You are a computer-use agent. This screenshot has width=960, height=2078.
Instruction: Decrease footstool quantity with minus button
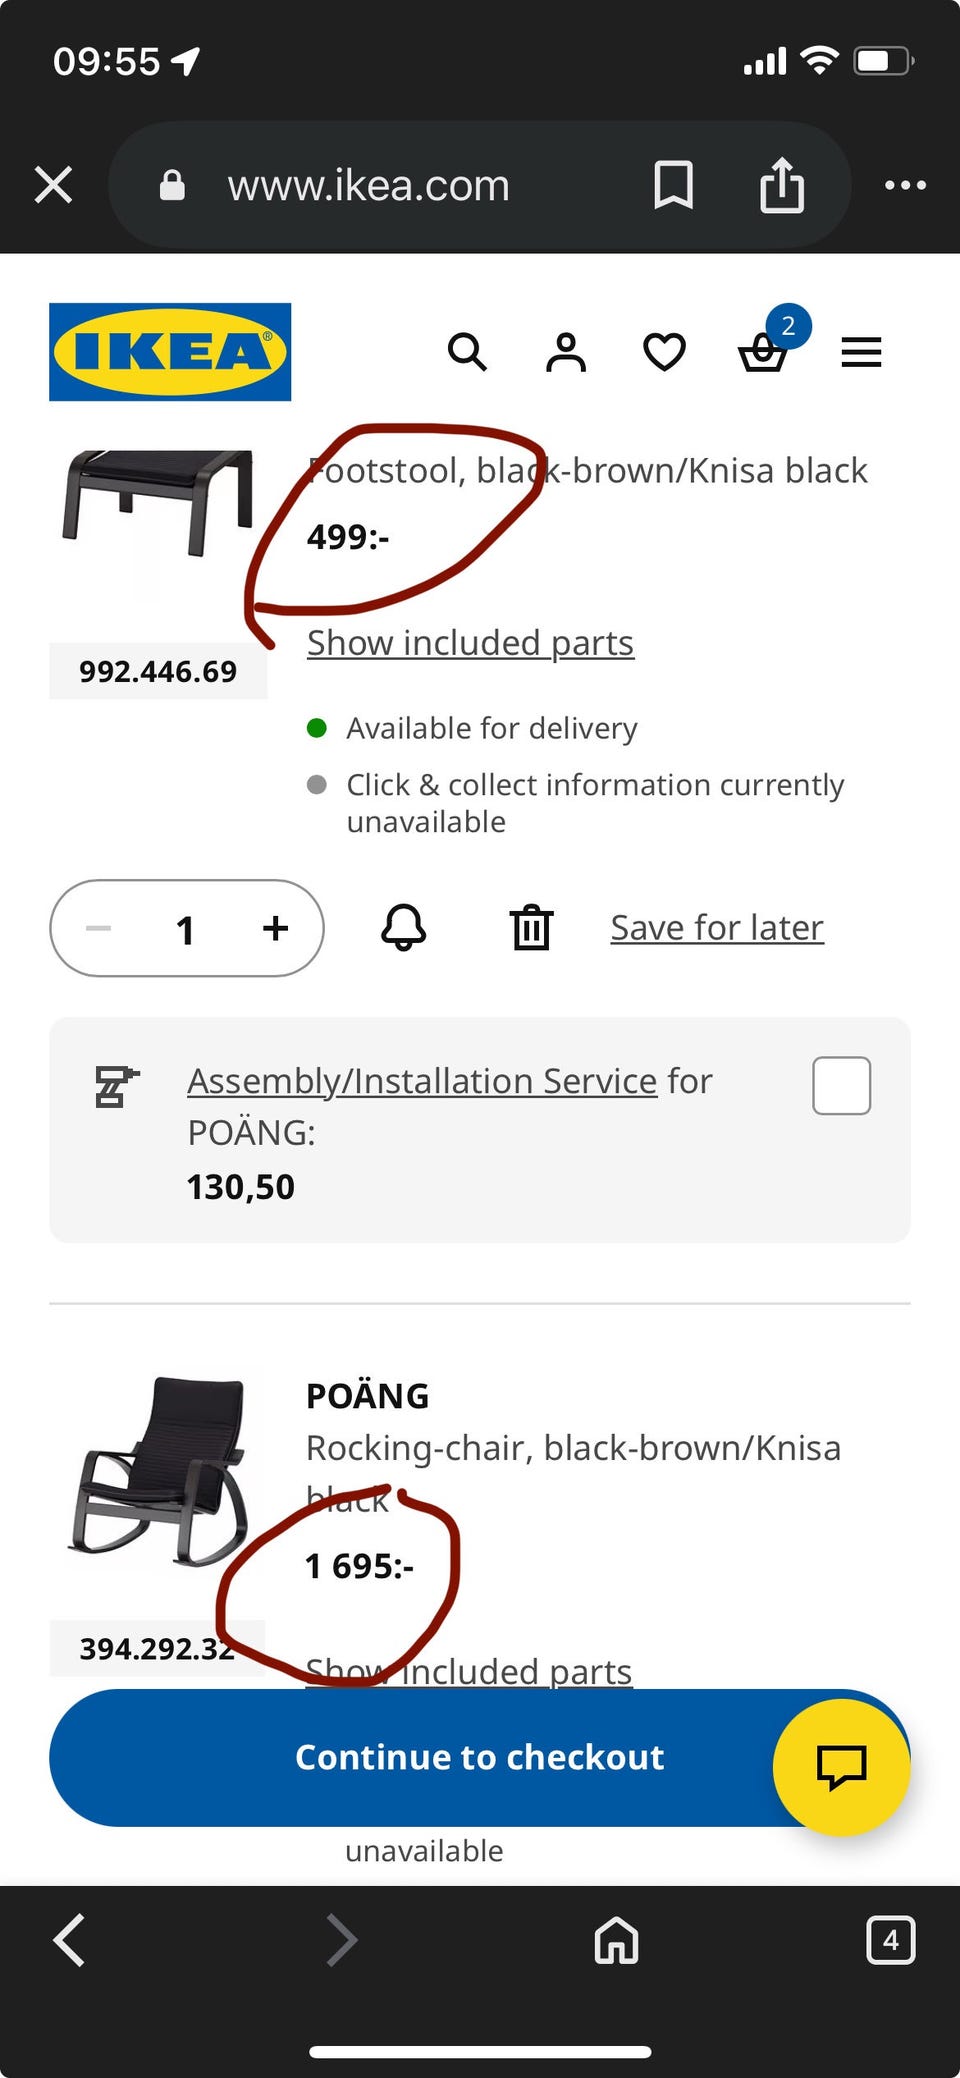click(99, 928)
